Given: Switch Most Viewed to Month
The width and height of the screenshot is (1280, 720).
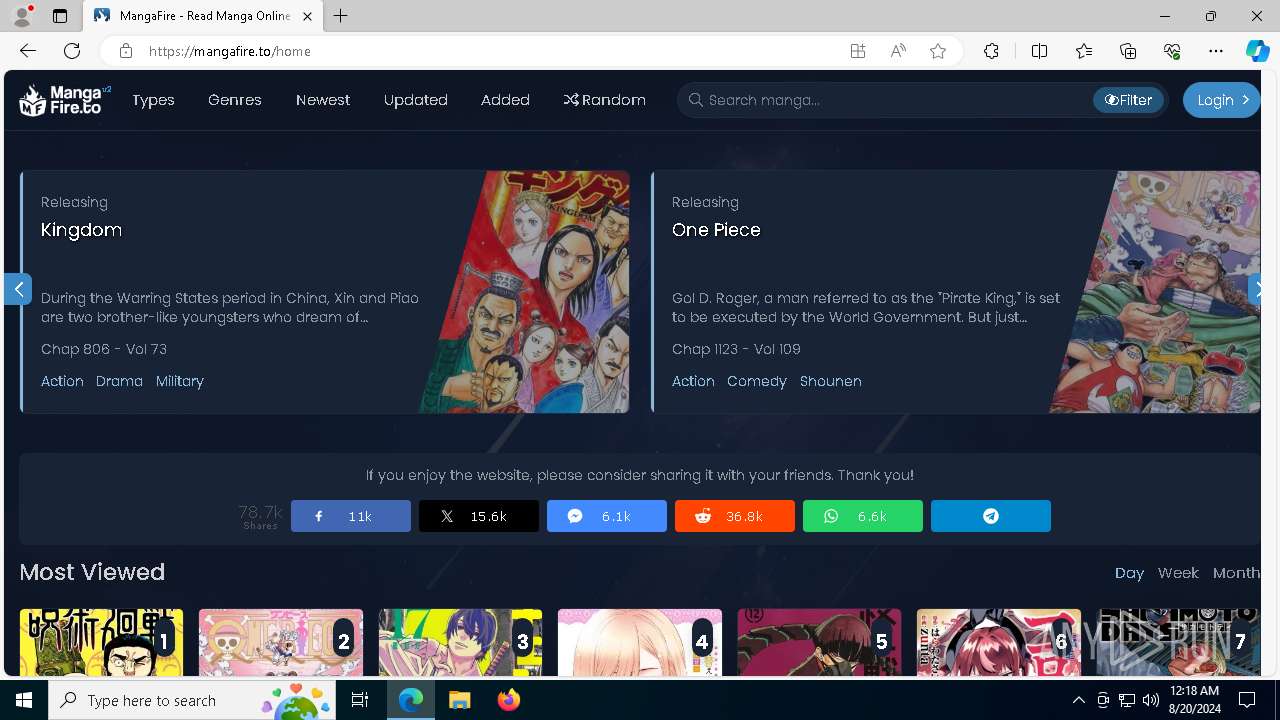Looking at the screenshot, I should click(x=1236, y=573).
